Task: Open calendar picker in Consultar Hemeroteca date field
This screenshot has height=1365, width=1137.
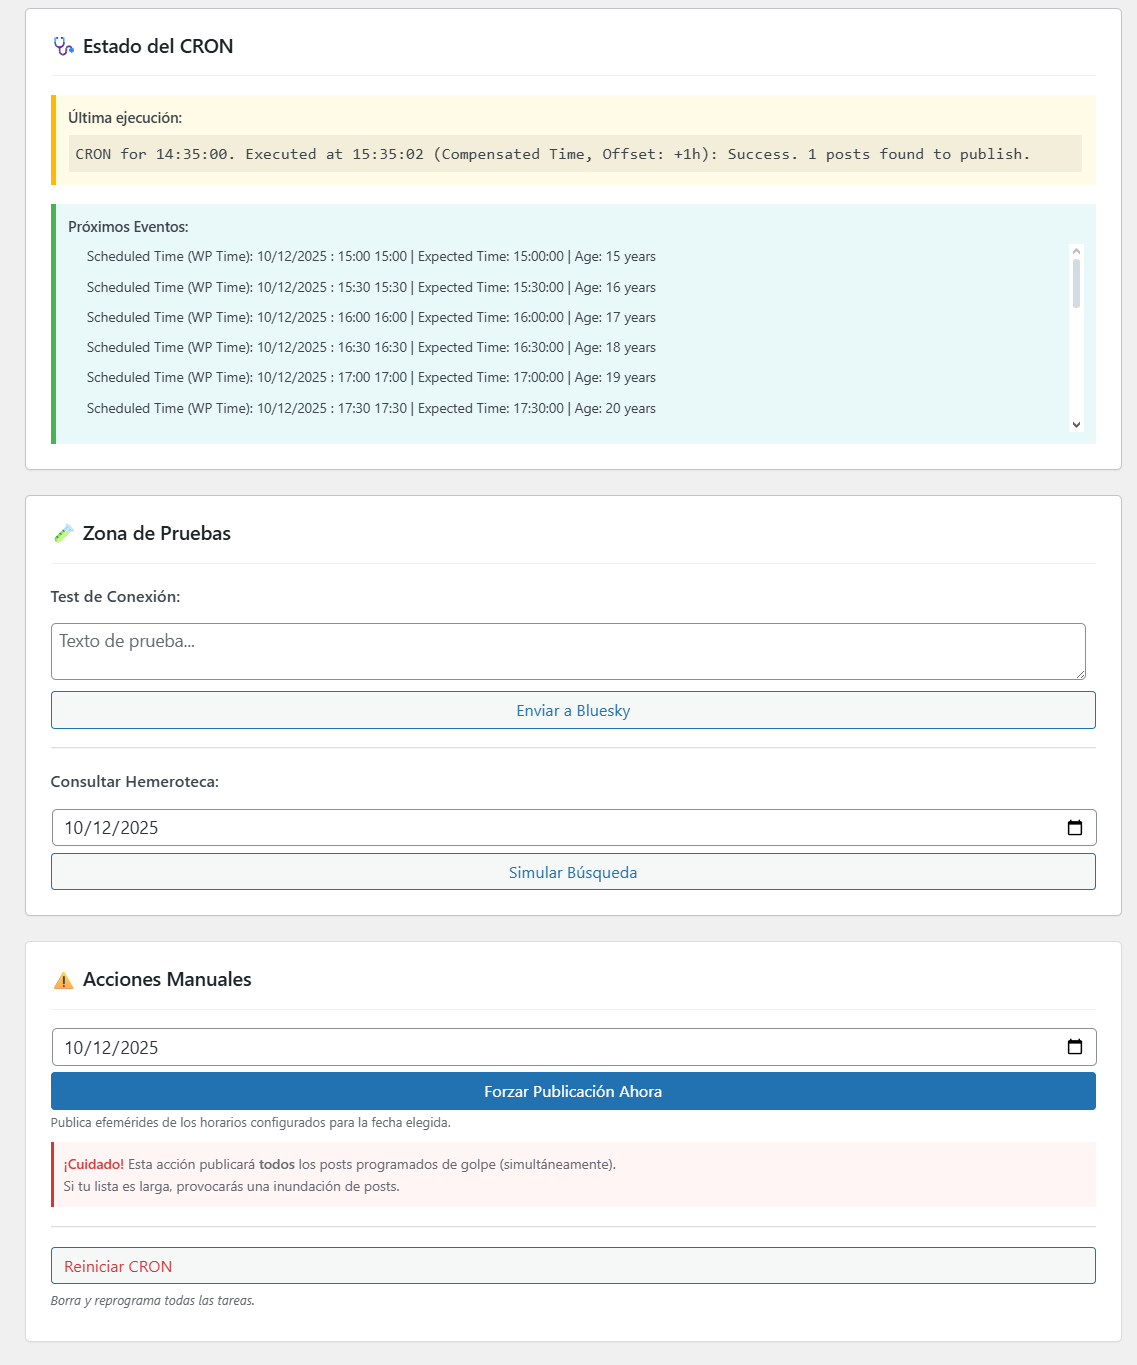Action: [1075, 828]
